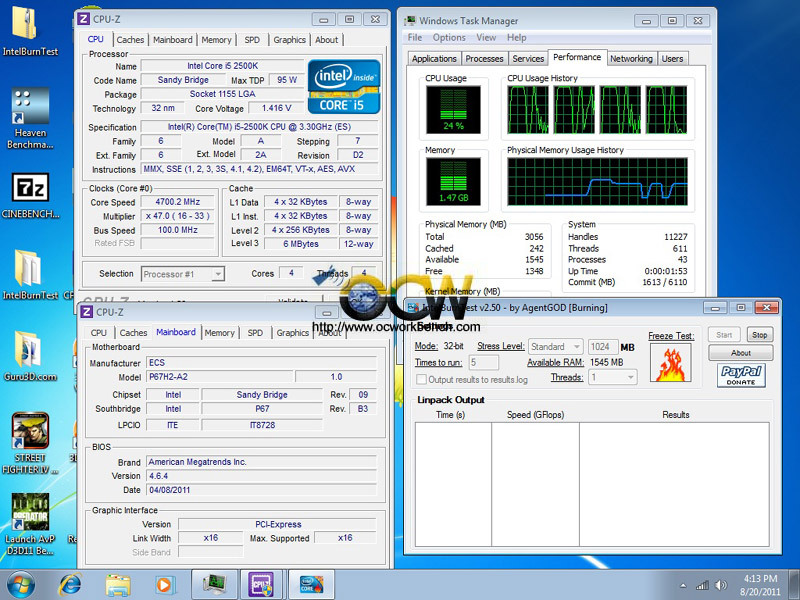Screen dimensions: 800x600
Task: Click the BIOS date 04/08/2011
Action: coord(262,490)
